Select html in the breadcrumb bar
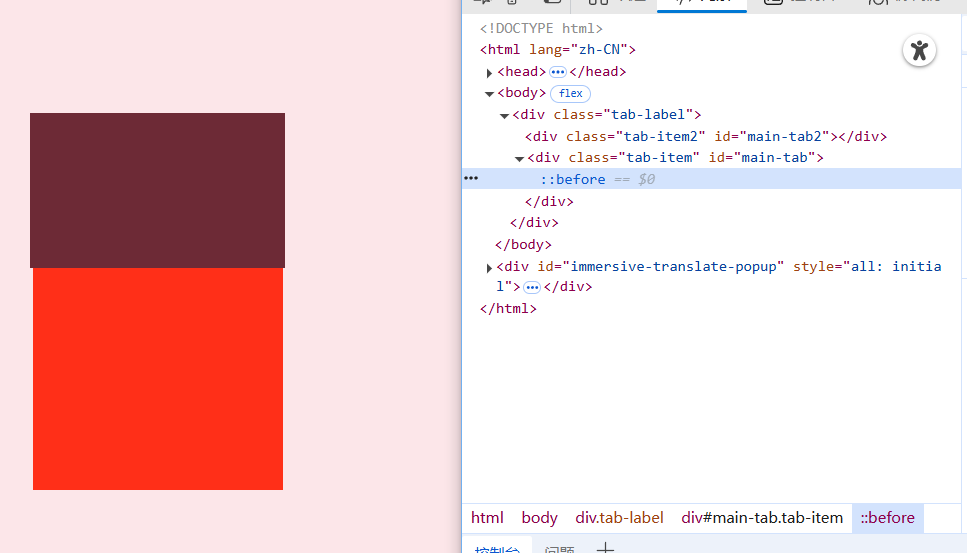967x553 pixels. (x=487, y=518)
